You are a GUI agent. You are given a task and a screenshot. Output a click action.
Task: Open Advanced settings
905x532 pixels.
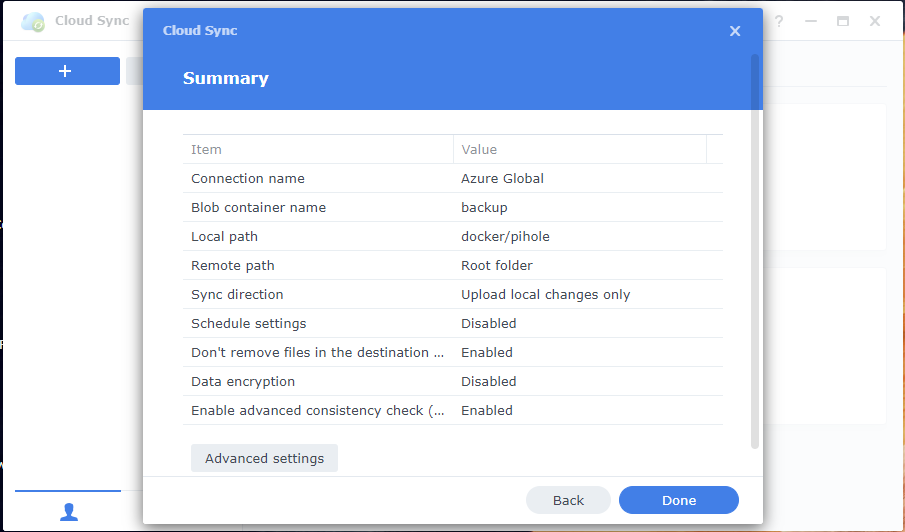tap(264, 458)
